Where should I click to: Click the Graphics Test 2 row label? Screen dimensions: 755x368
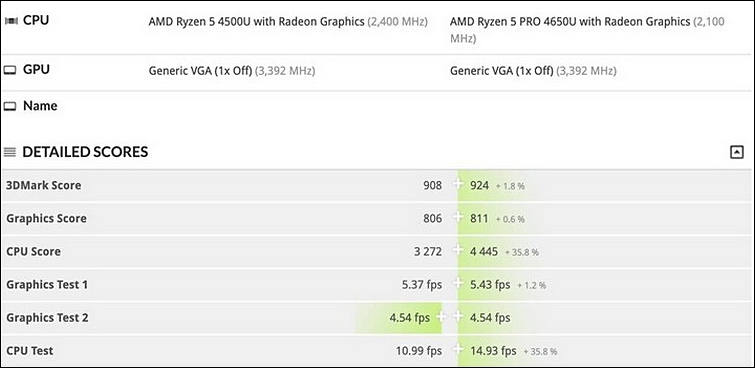[x=47, y=317]
